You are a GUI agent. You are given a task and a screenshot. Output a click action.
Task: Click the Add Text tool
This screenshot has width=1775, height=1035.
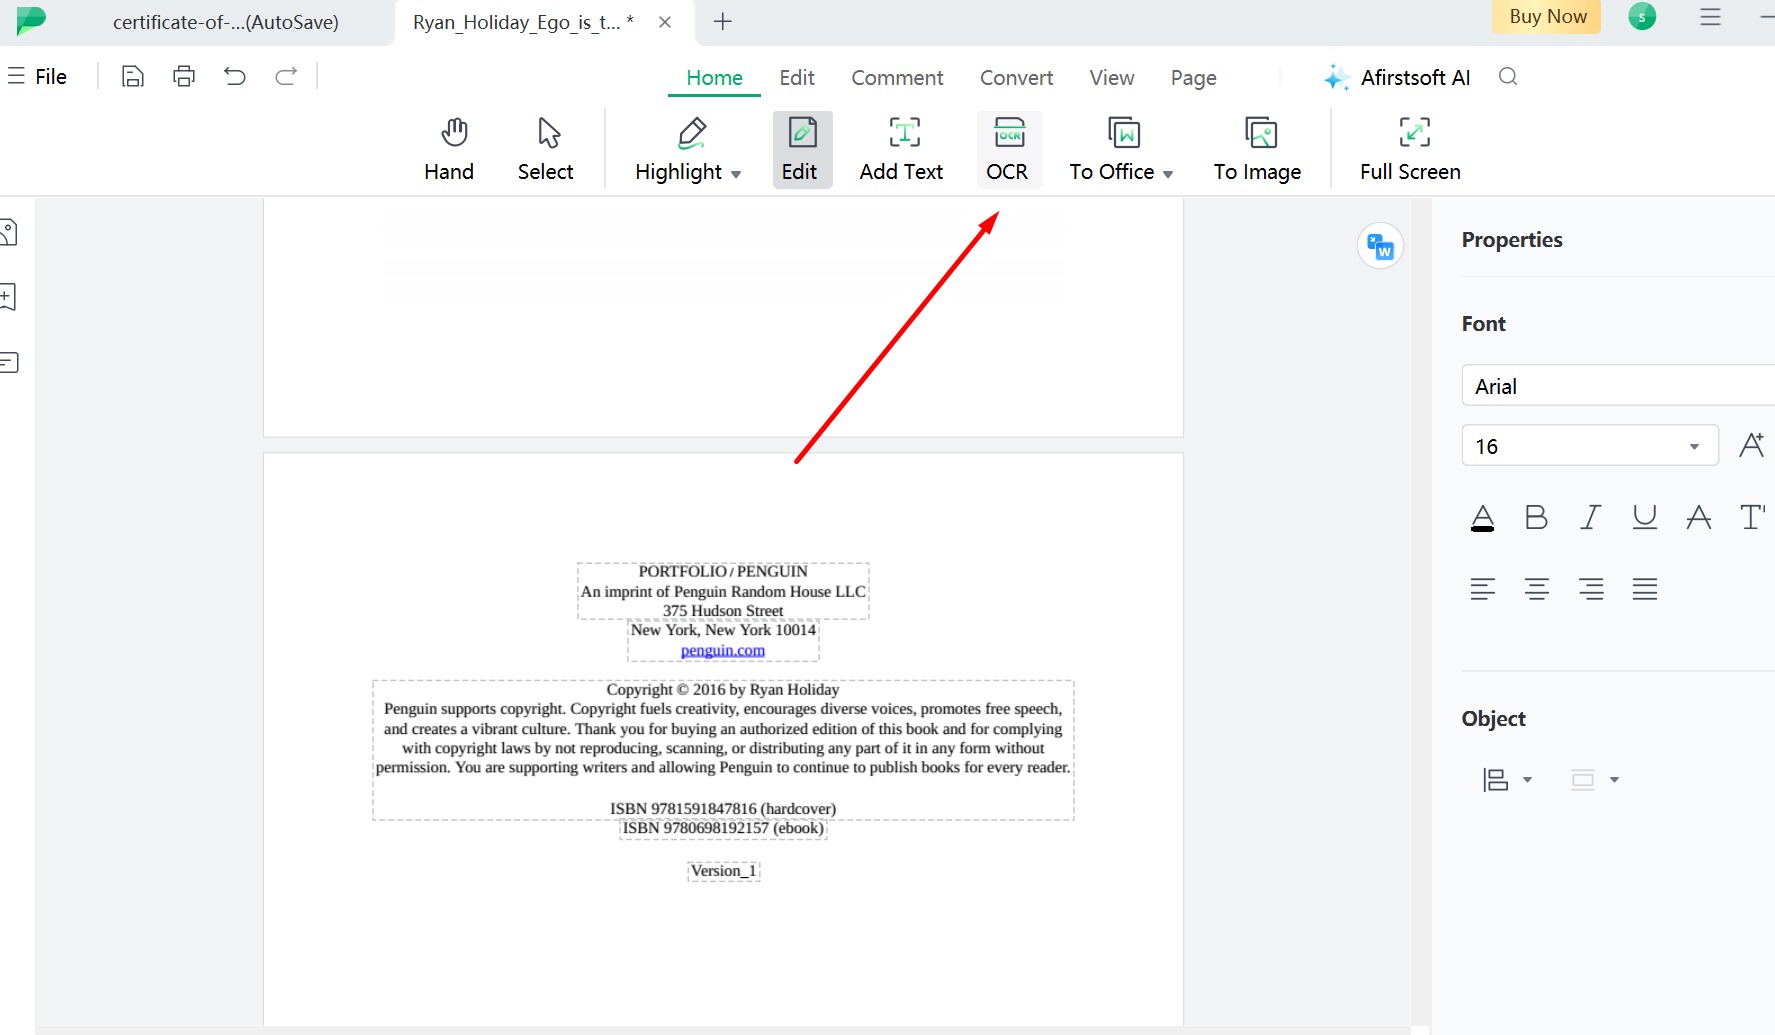[902, 150]
